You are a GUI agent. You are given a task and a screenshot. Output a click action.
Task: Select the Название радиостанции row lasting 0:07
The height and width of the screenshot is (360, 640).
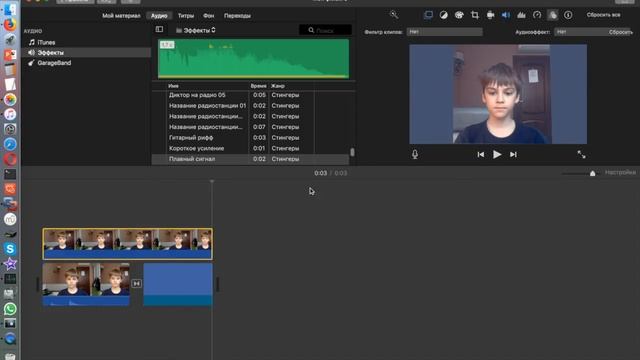pyautogui.click(x=251, y=127)
